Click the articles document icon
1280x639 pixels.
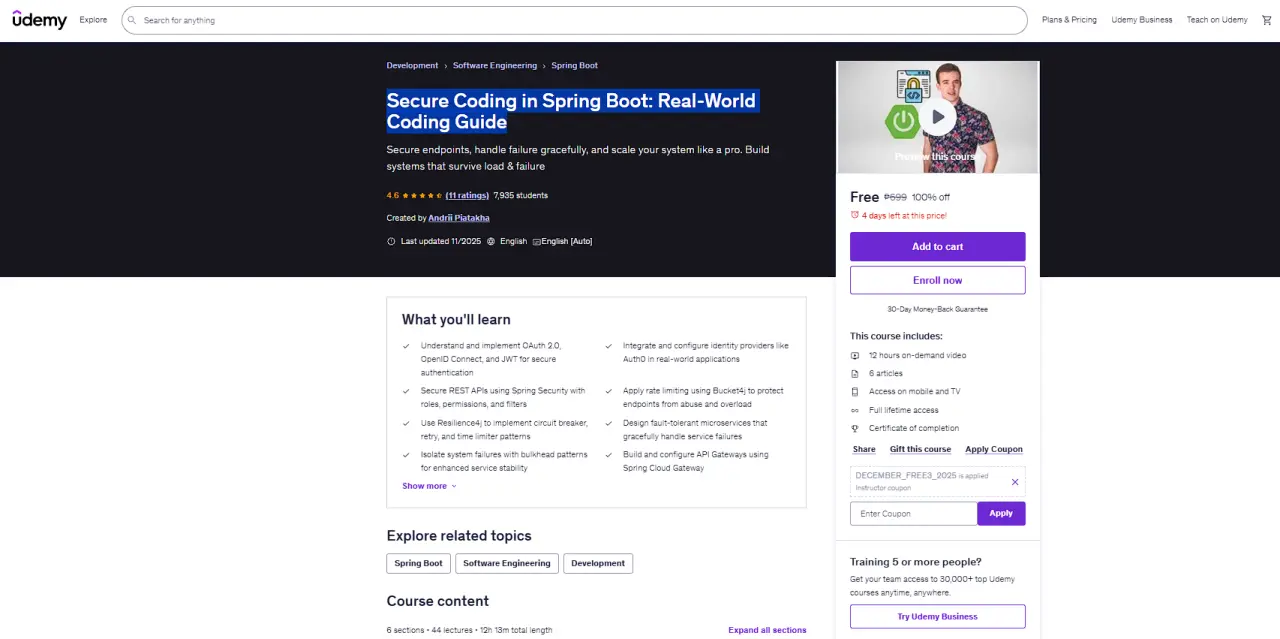click(855, 374)
